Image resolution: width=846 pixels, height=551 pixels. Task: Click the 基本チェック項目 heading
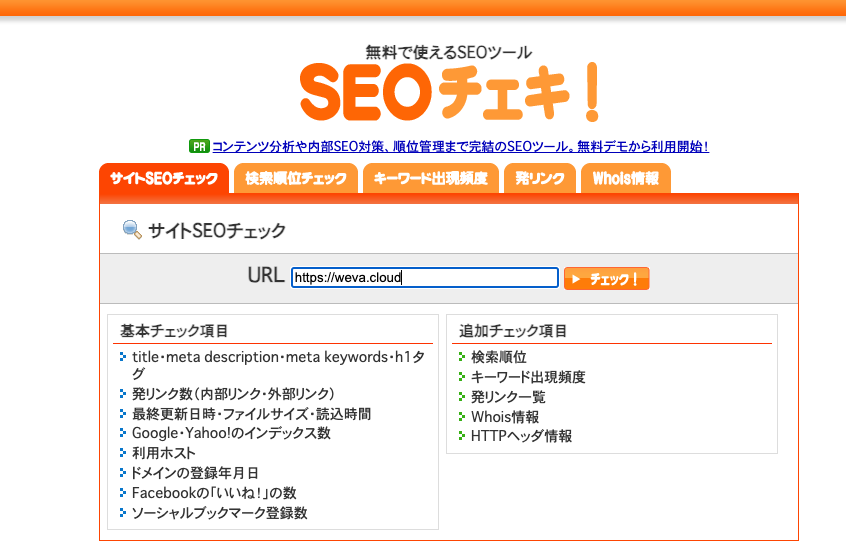coord(174,331)
